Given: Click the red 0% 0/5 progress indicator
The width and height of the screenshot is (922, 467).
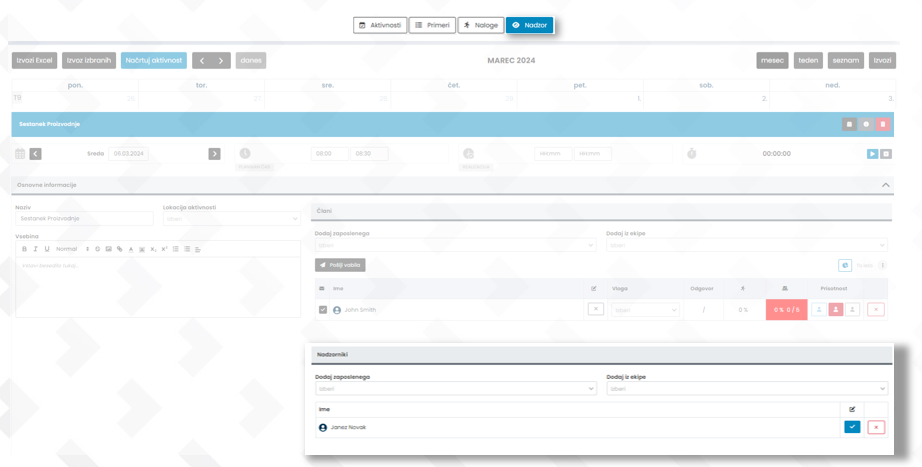Looking at the screenshot, I should (x=786, y=310).
